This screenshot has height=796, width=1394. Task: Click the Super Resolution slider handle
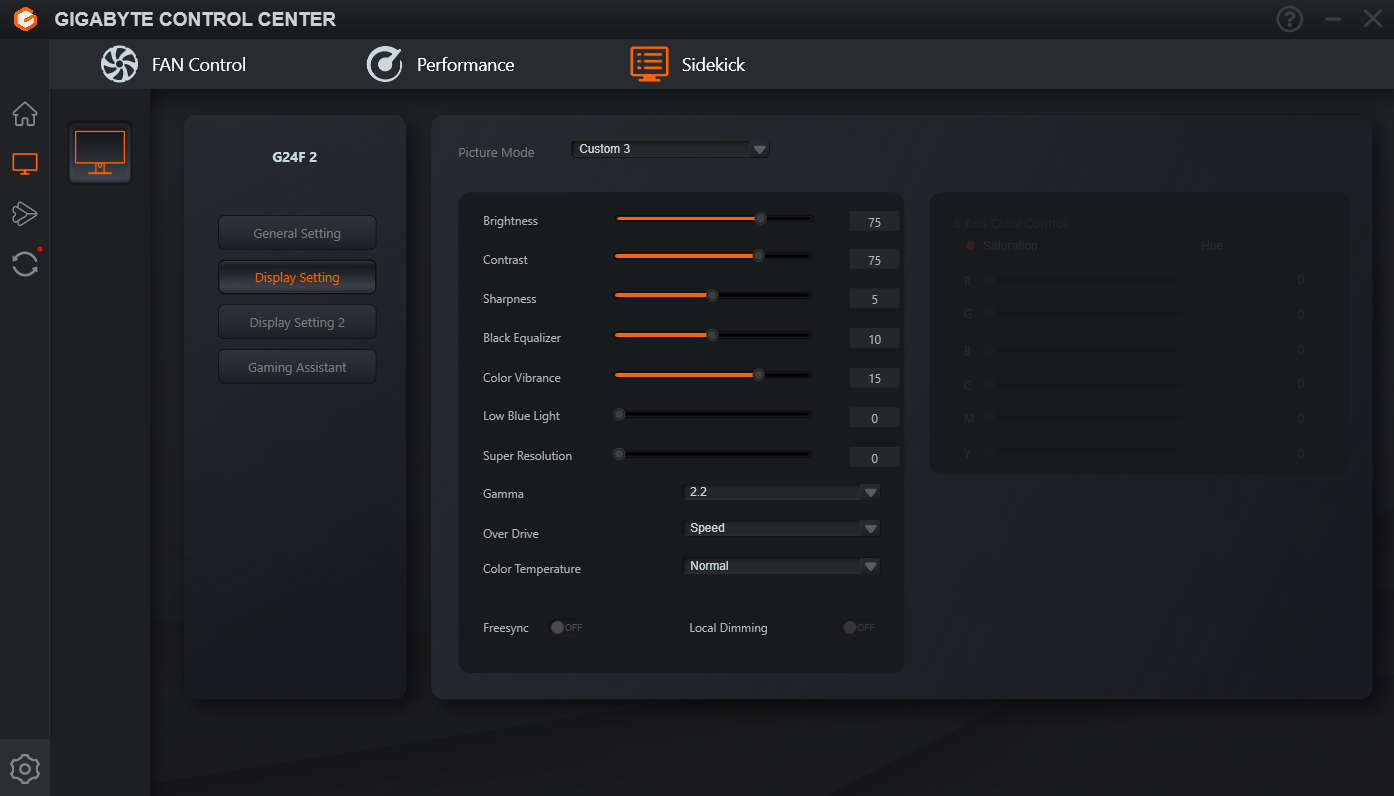[619, 453]
